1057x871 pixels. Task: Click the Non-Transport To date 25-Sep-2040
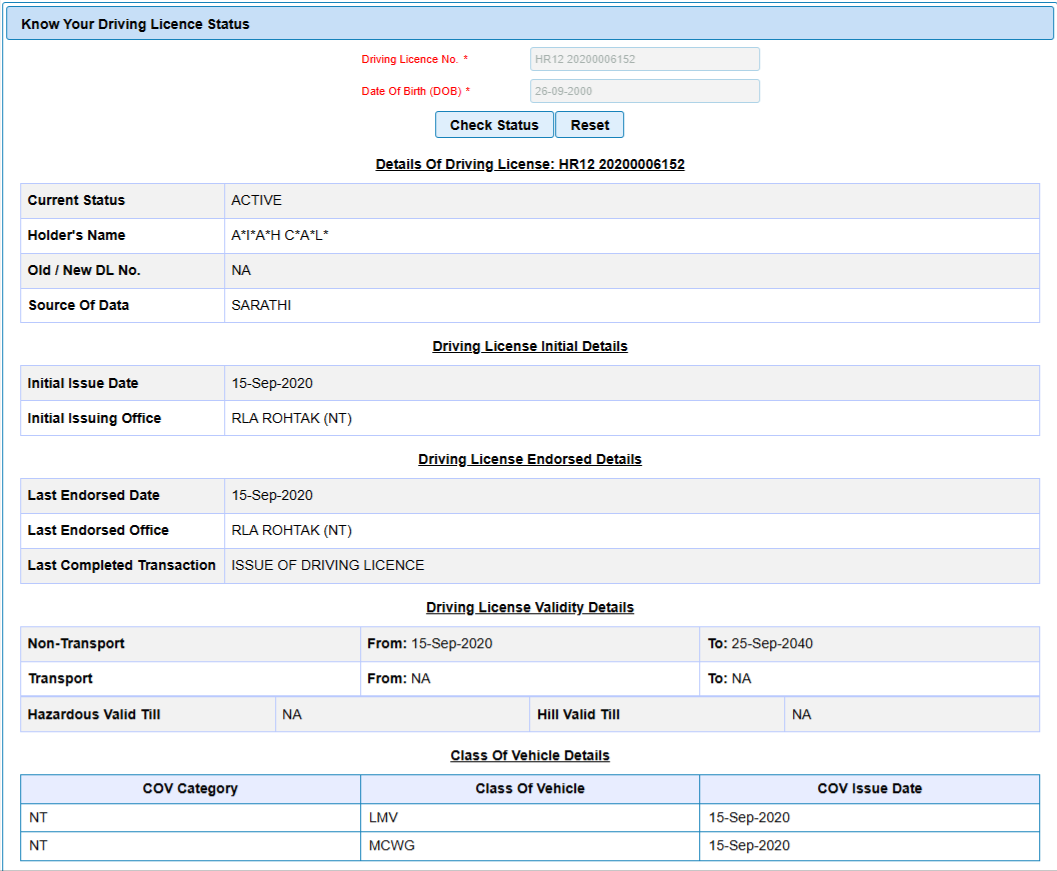click(771, 643)
